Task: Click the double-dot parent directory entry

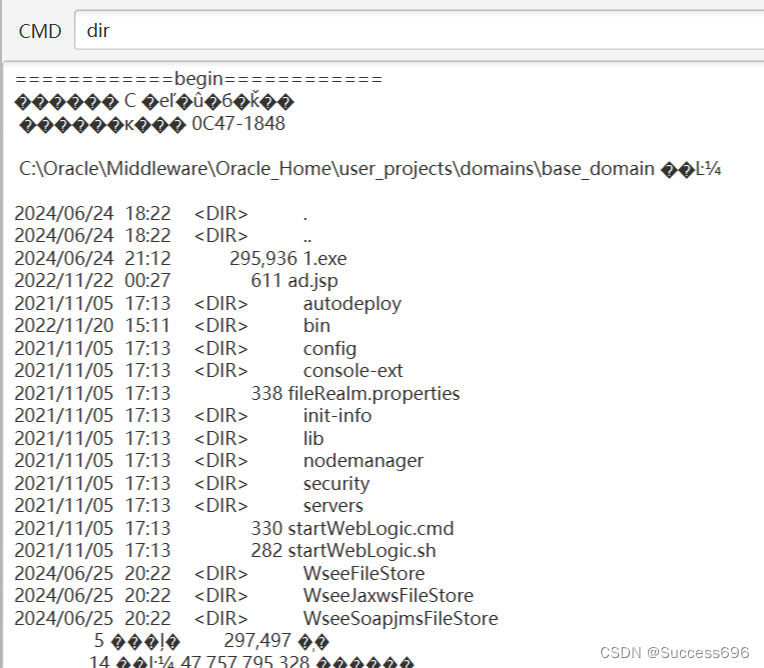Action: pyautogui.click(x=307, y=240)
